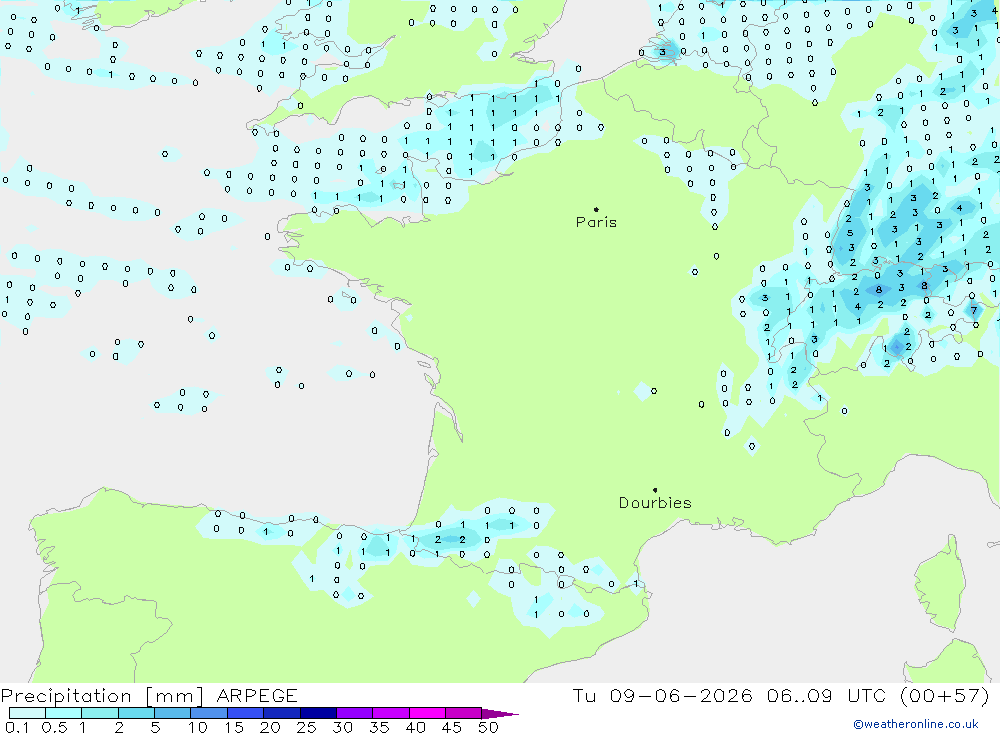1000x733 pixels.
Task: Click the Precipitation [mm] title text
Action: point(102,696)
